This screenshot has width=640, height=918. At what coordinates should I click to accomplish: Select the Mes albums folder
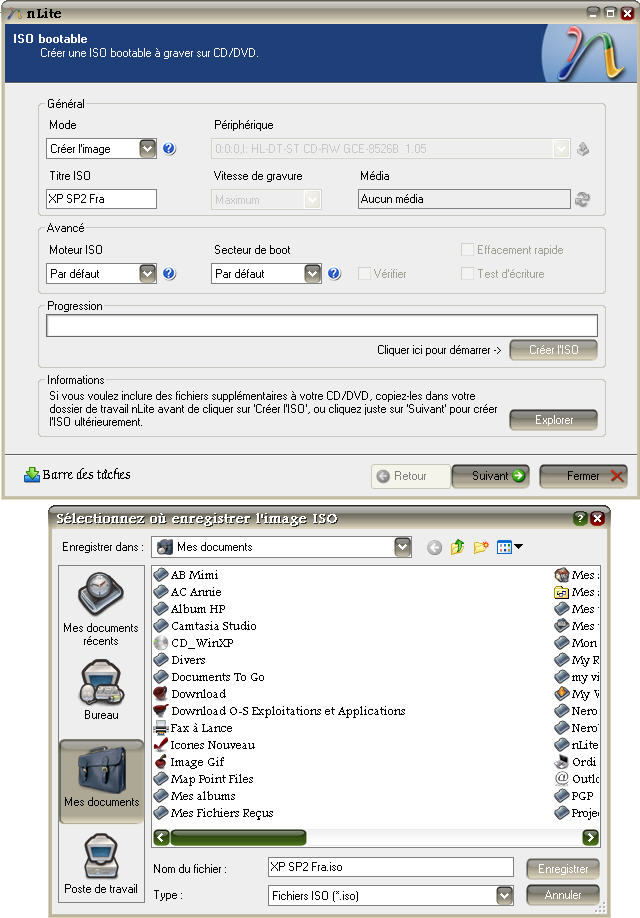click(195, 796)
